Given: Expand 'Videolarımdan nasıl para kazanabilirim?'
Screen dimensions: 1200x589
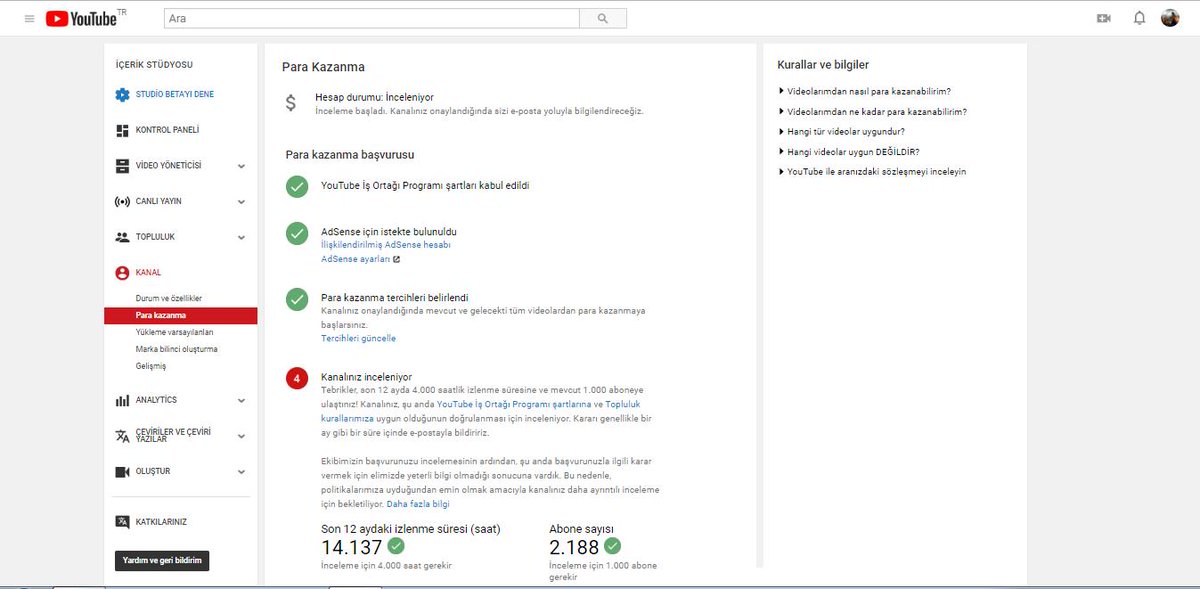Looking at the screenshot, I should pos(864,91).
